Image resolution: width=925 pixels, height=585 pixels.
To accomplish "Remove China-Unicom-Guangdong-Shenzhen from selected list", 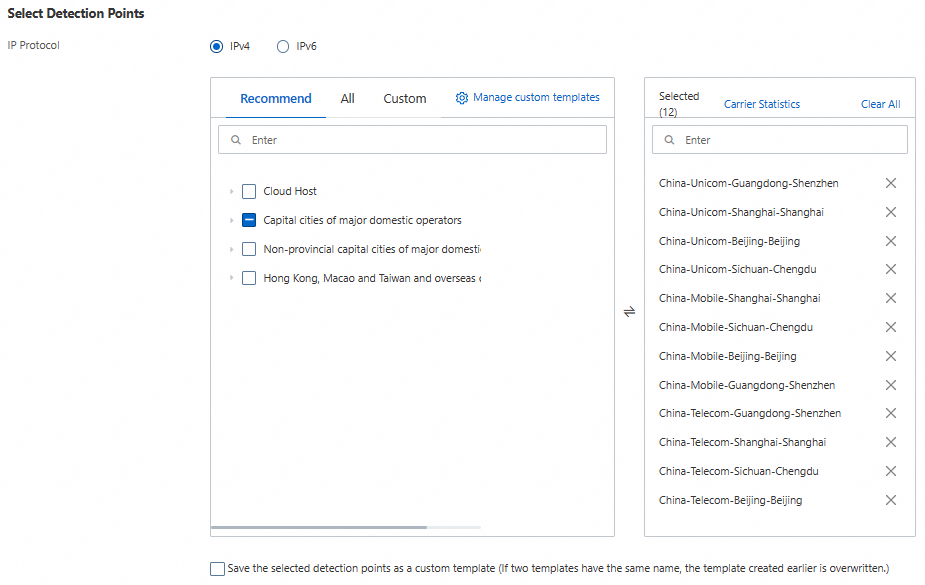I will [890, 183].
